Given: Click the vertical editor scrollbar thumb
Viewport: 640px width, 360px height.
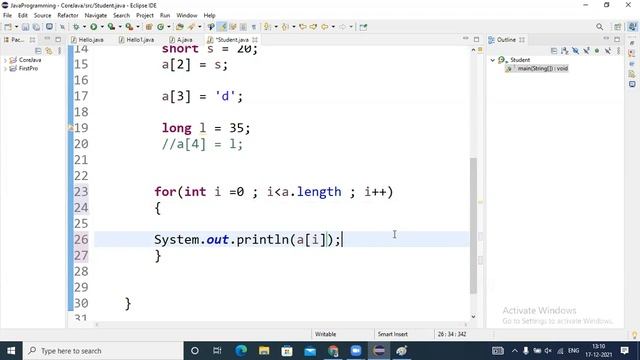Looking at the screenshot, I should [473, 225].
